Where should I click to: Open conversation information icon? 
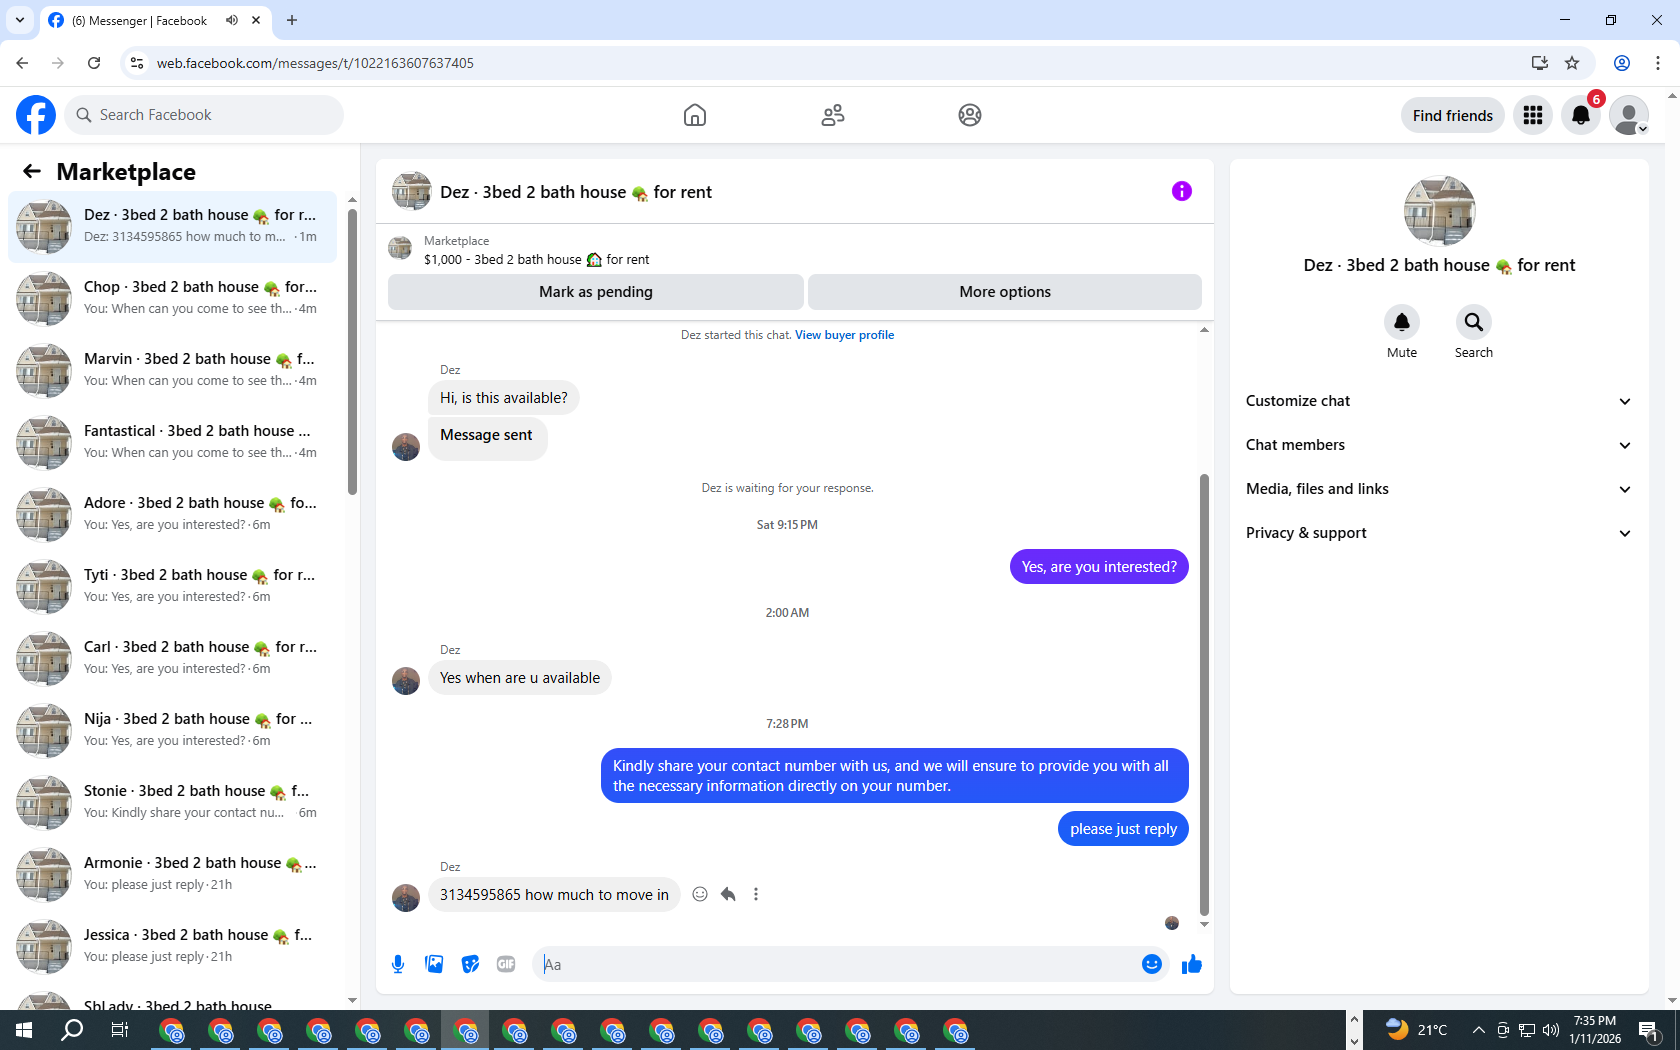[1182, 191]
